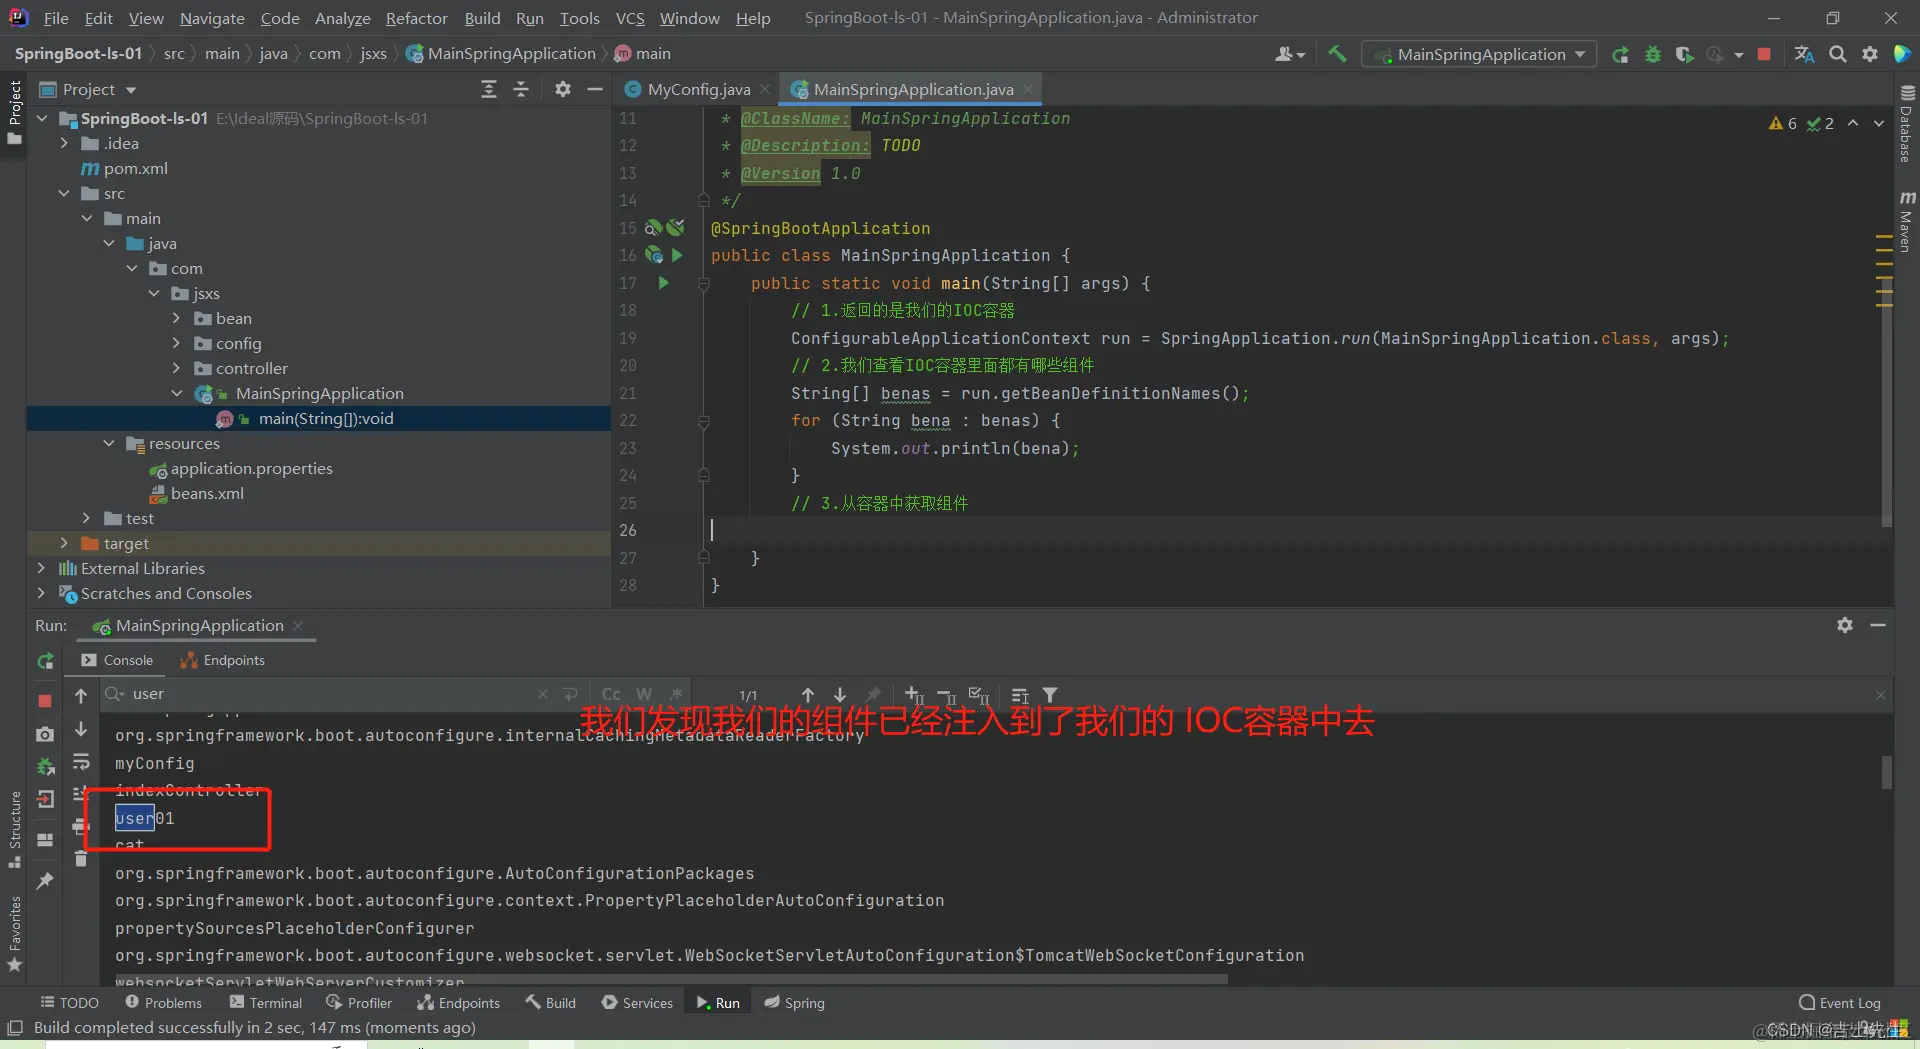
Task: Expand External Libraries node
Action: point(41,568)
